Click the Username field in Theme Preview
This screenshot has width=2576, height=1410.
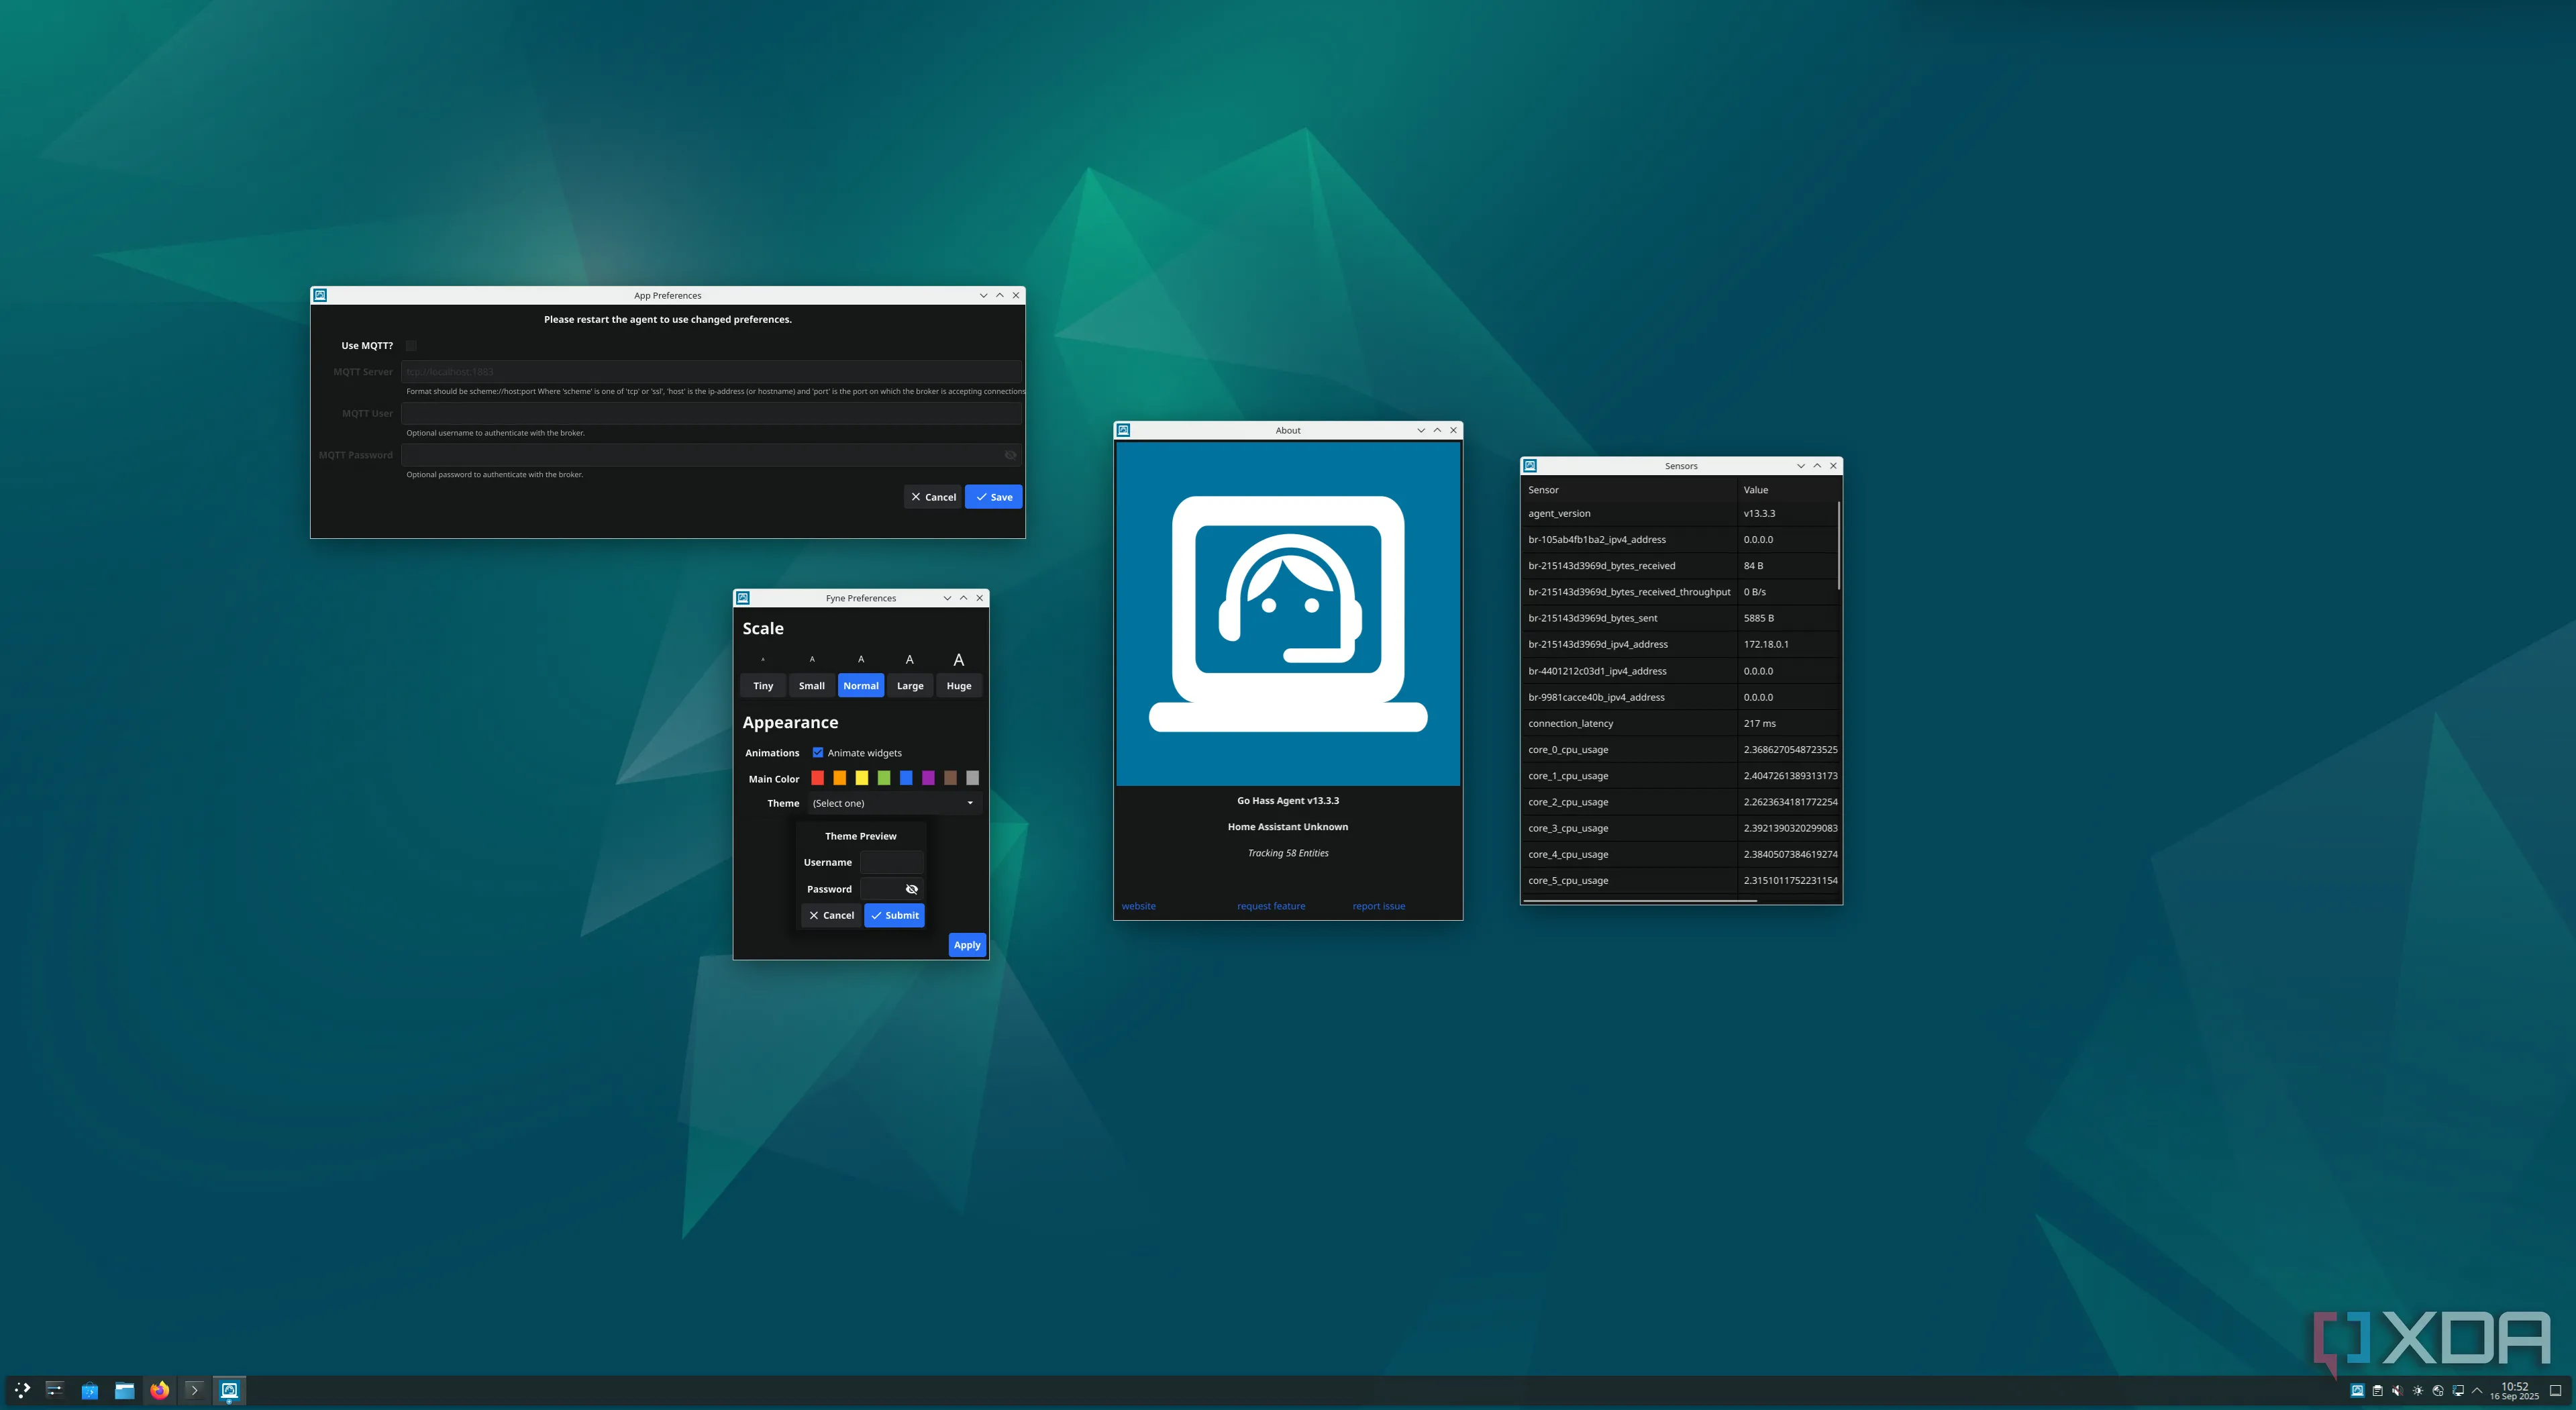[891, 862]
